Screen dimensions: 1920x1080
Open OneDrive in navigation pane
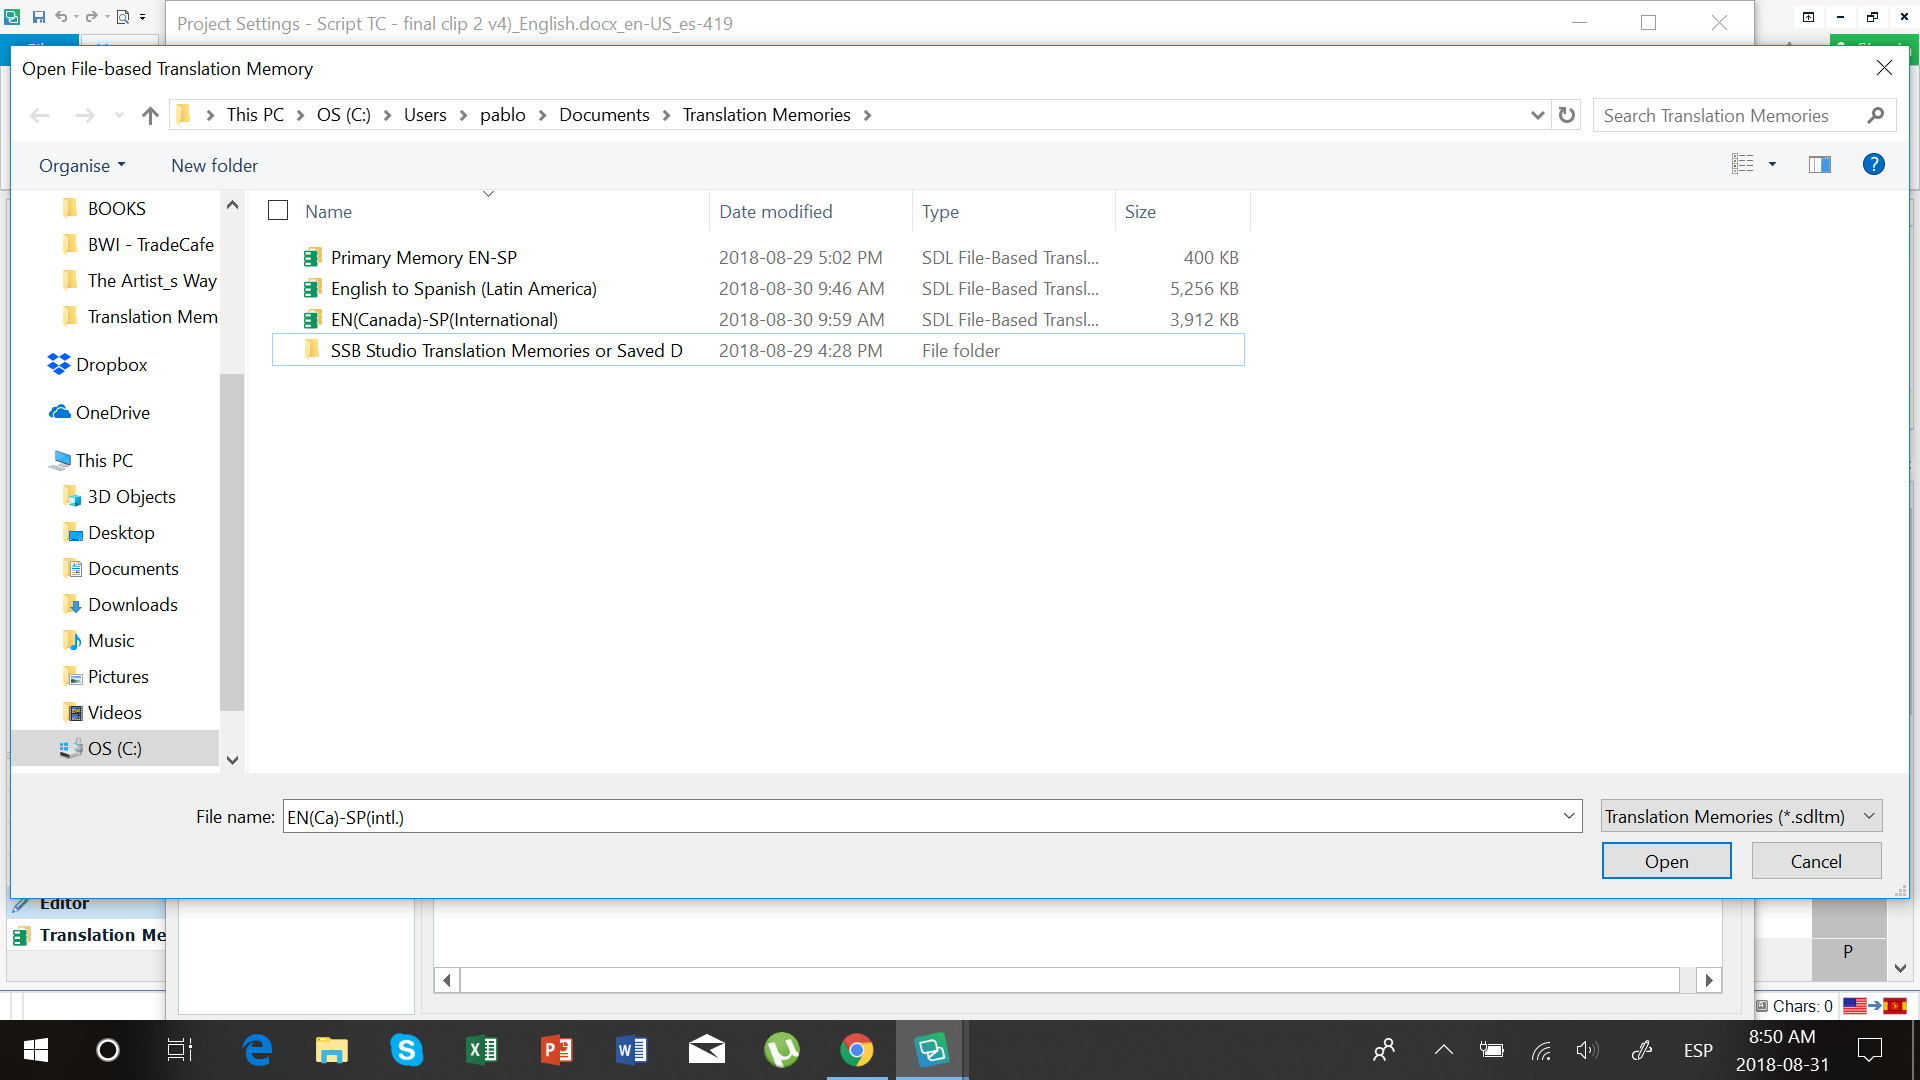(112, 412)
